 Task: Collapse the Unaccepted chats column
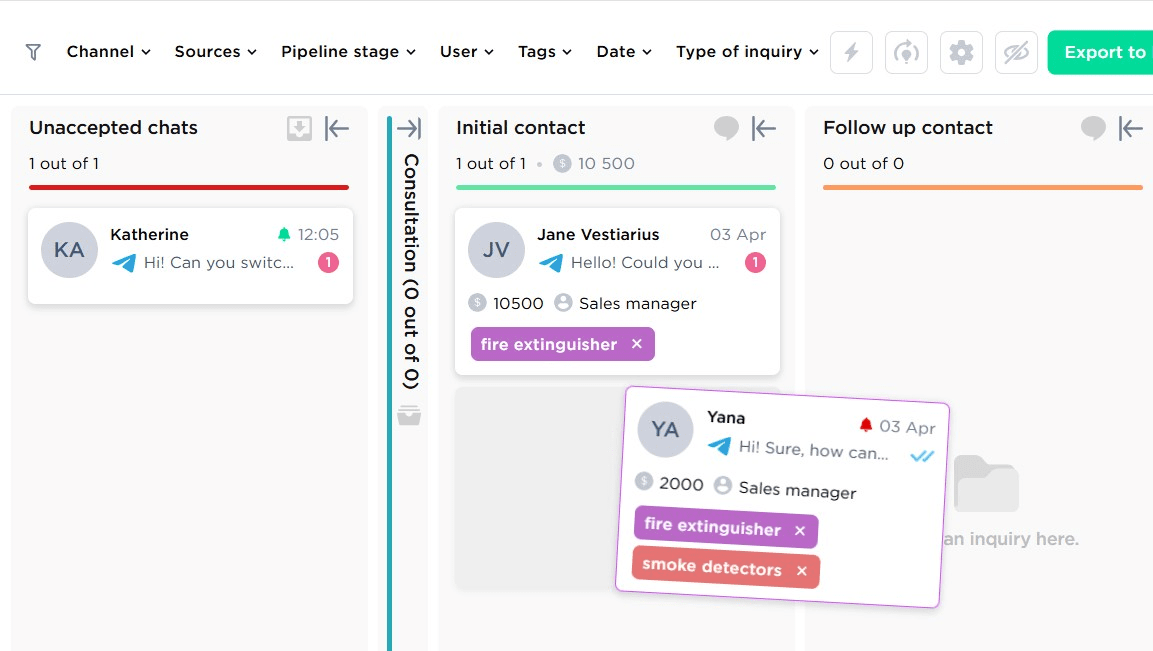pos(337,128)
